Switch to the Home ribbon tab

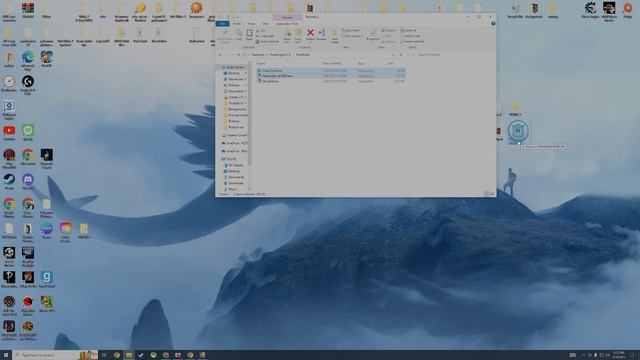tap(237, 24)
